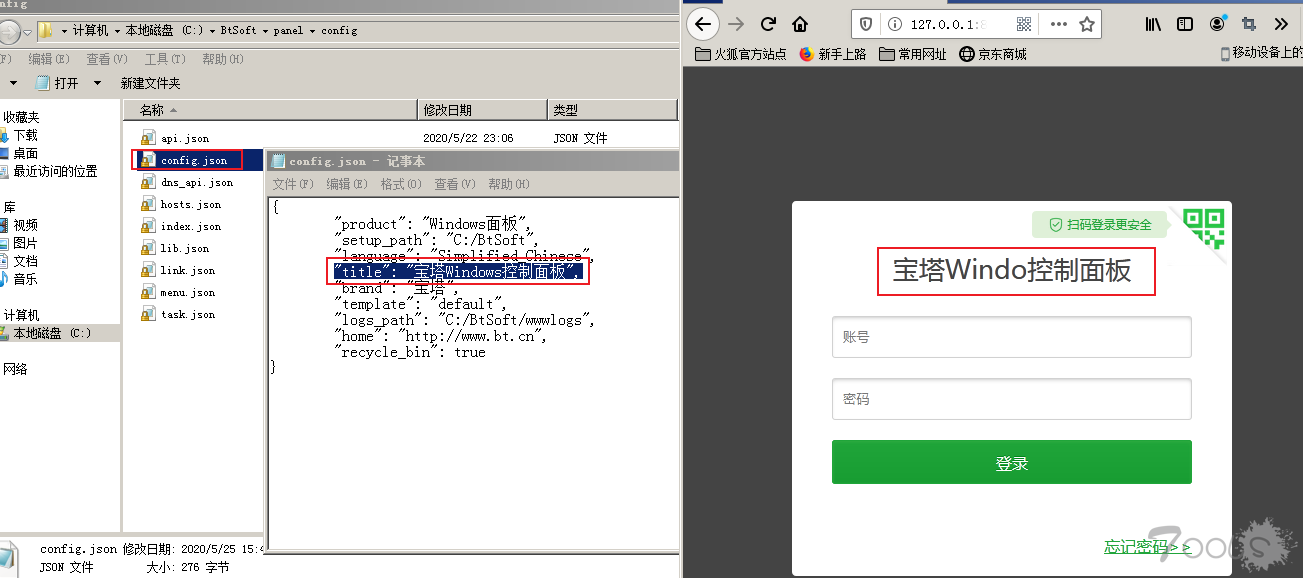Open Notepad 编辑(E) menu
Image resolution: width=1303 pixels, height=578 pixels.
[x=347, y=184]
